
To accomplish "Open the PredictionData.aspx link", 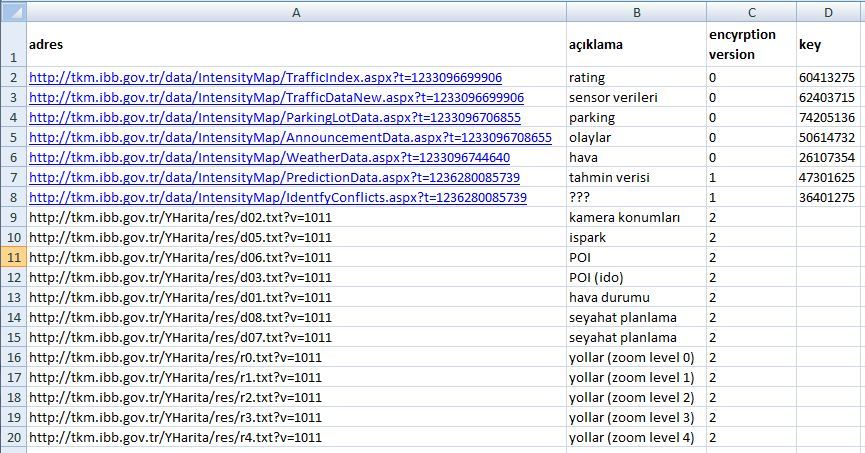I will pos(274,177).
